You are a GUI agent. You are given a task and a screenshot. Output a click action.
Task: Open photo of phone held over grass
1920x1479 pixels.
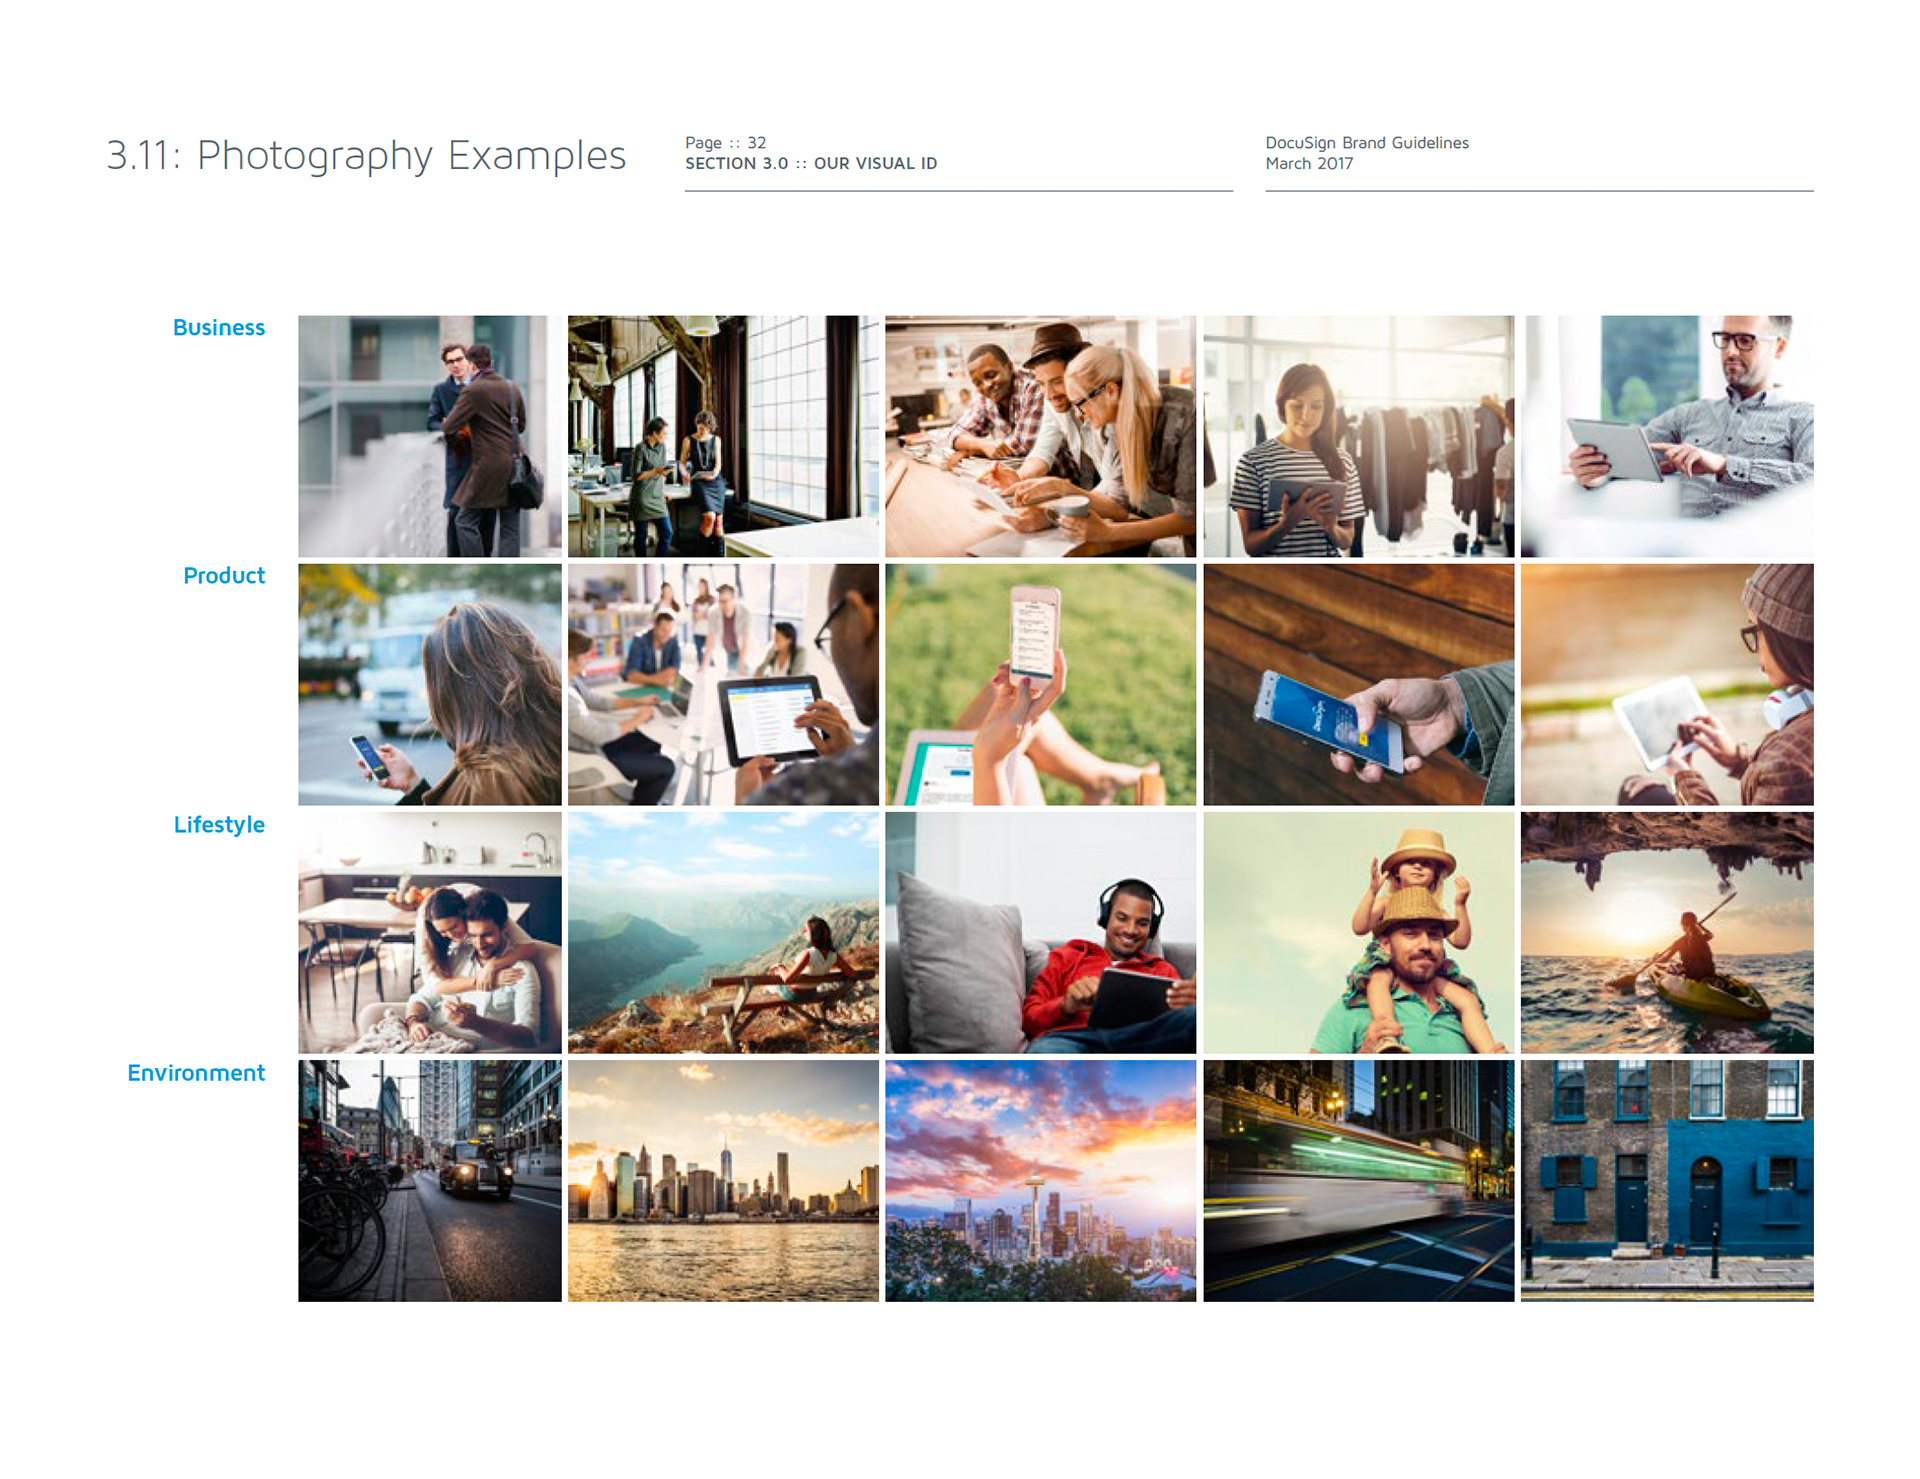[x=1040, y=684]
